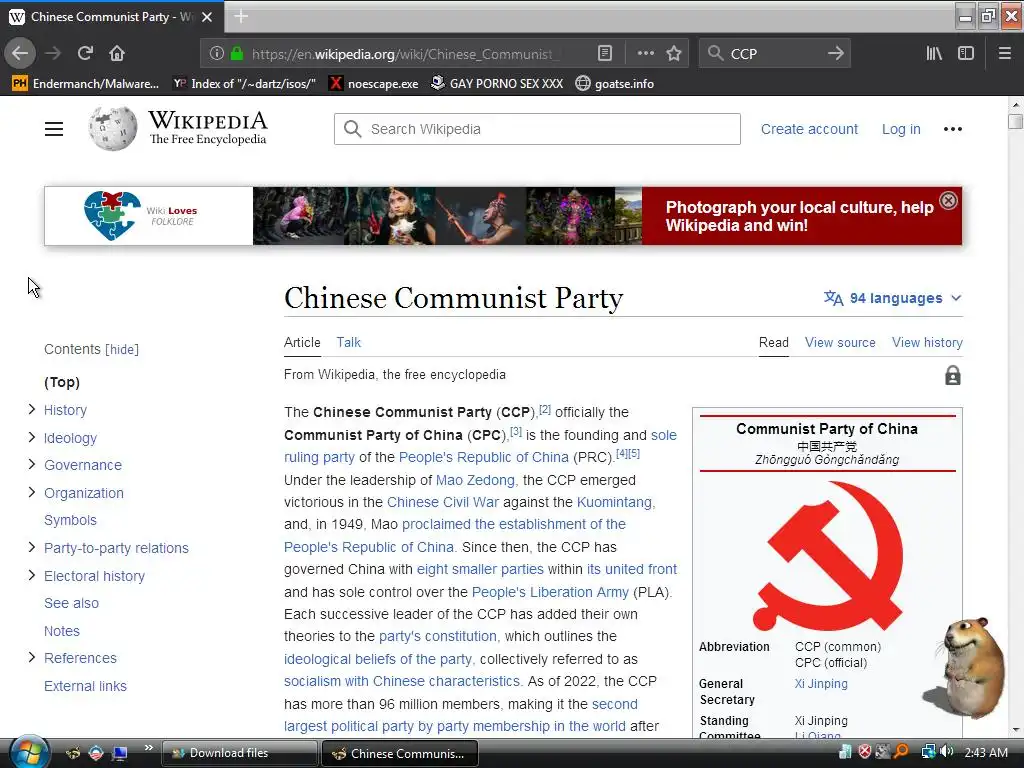Open Wikipedia personal tools three-dot menu
The height and width of the screenshot is (768, 1024).
pos(953,129)
